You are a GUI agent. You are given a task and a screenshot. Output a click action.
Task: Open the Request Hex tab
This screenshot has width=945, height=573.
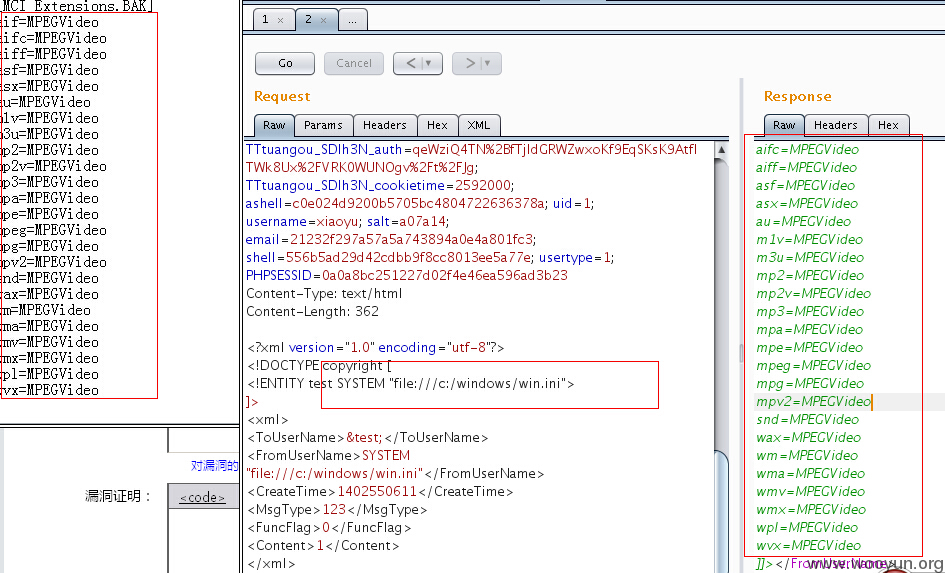[437, 125]
